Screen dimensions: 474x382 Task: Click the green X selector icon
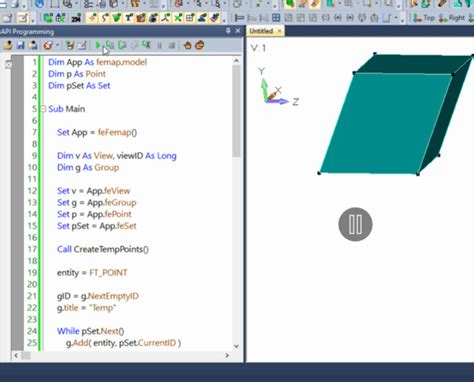click(178, 18)
